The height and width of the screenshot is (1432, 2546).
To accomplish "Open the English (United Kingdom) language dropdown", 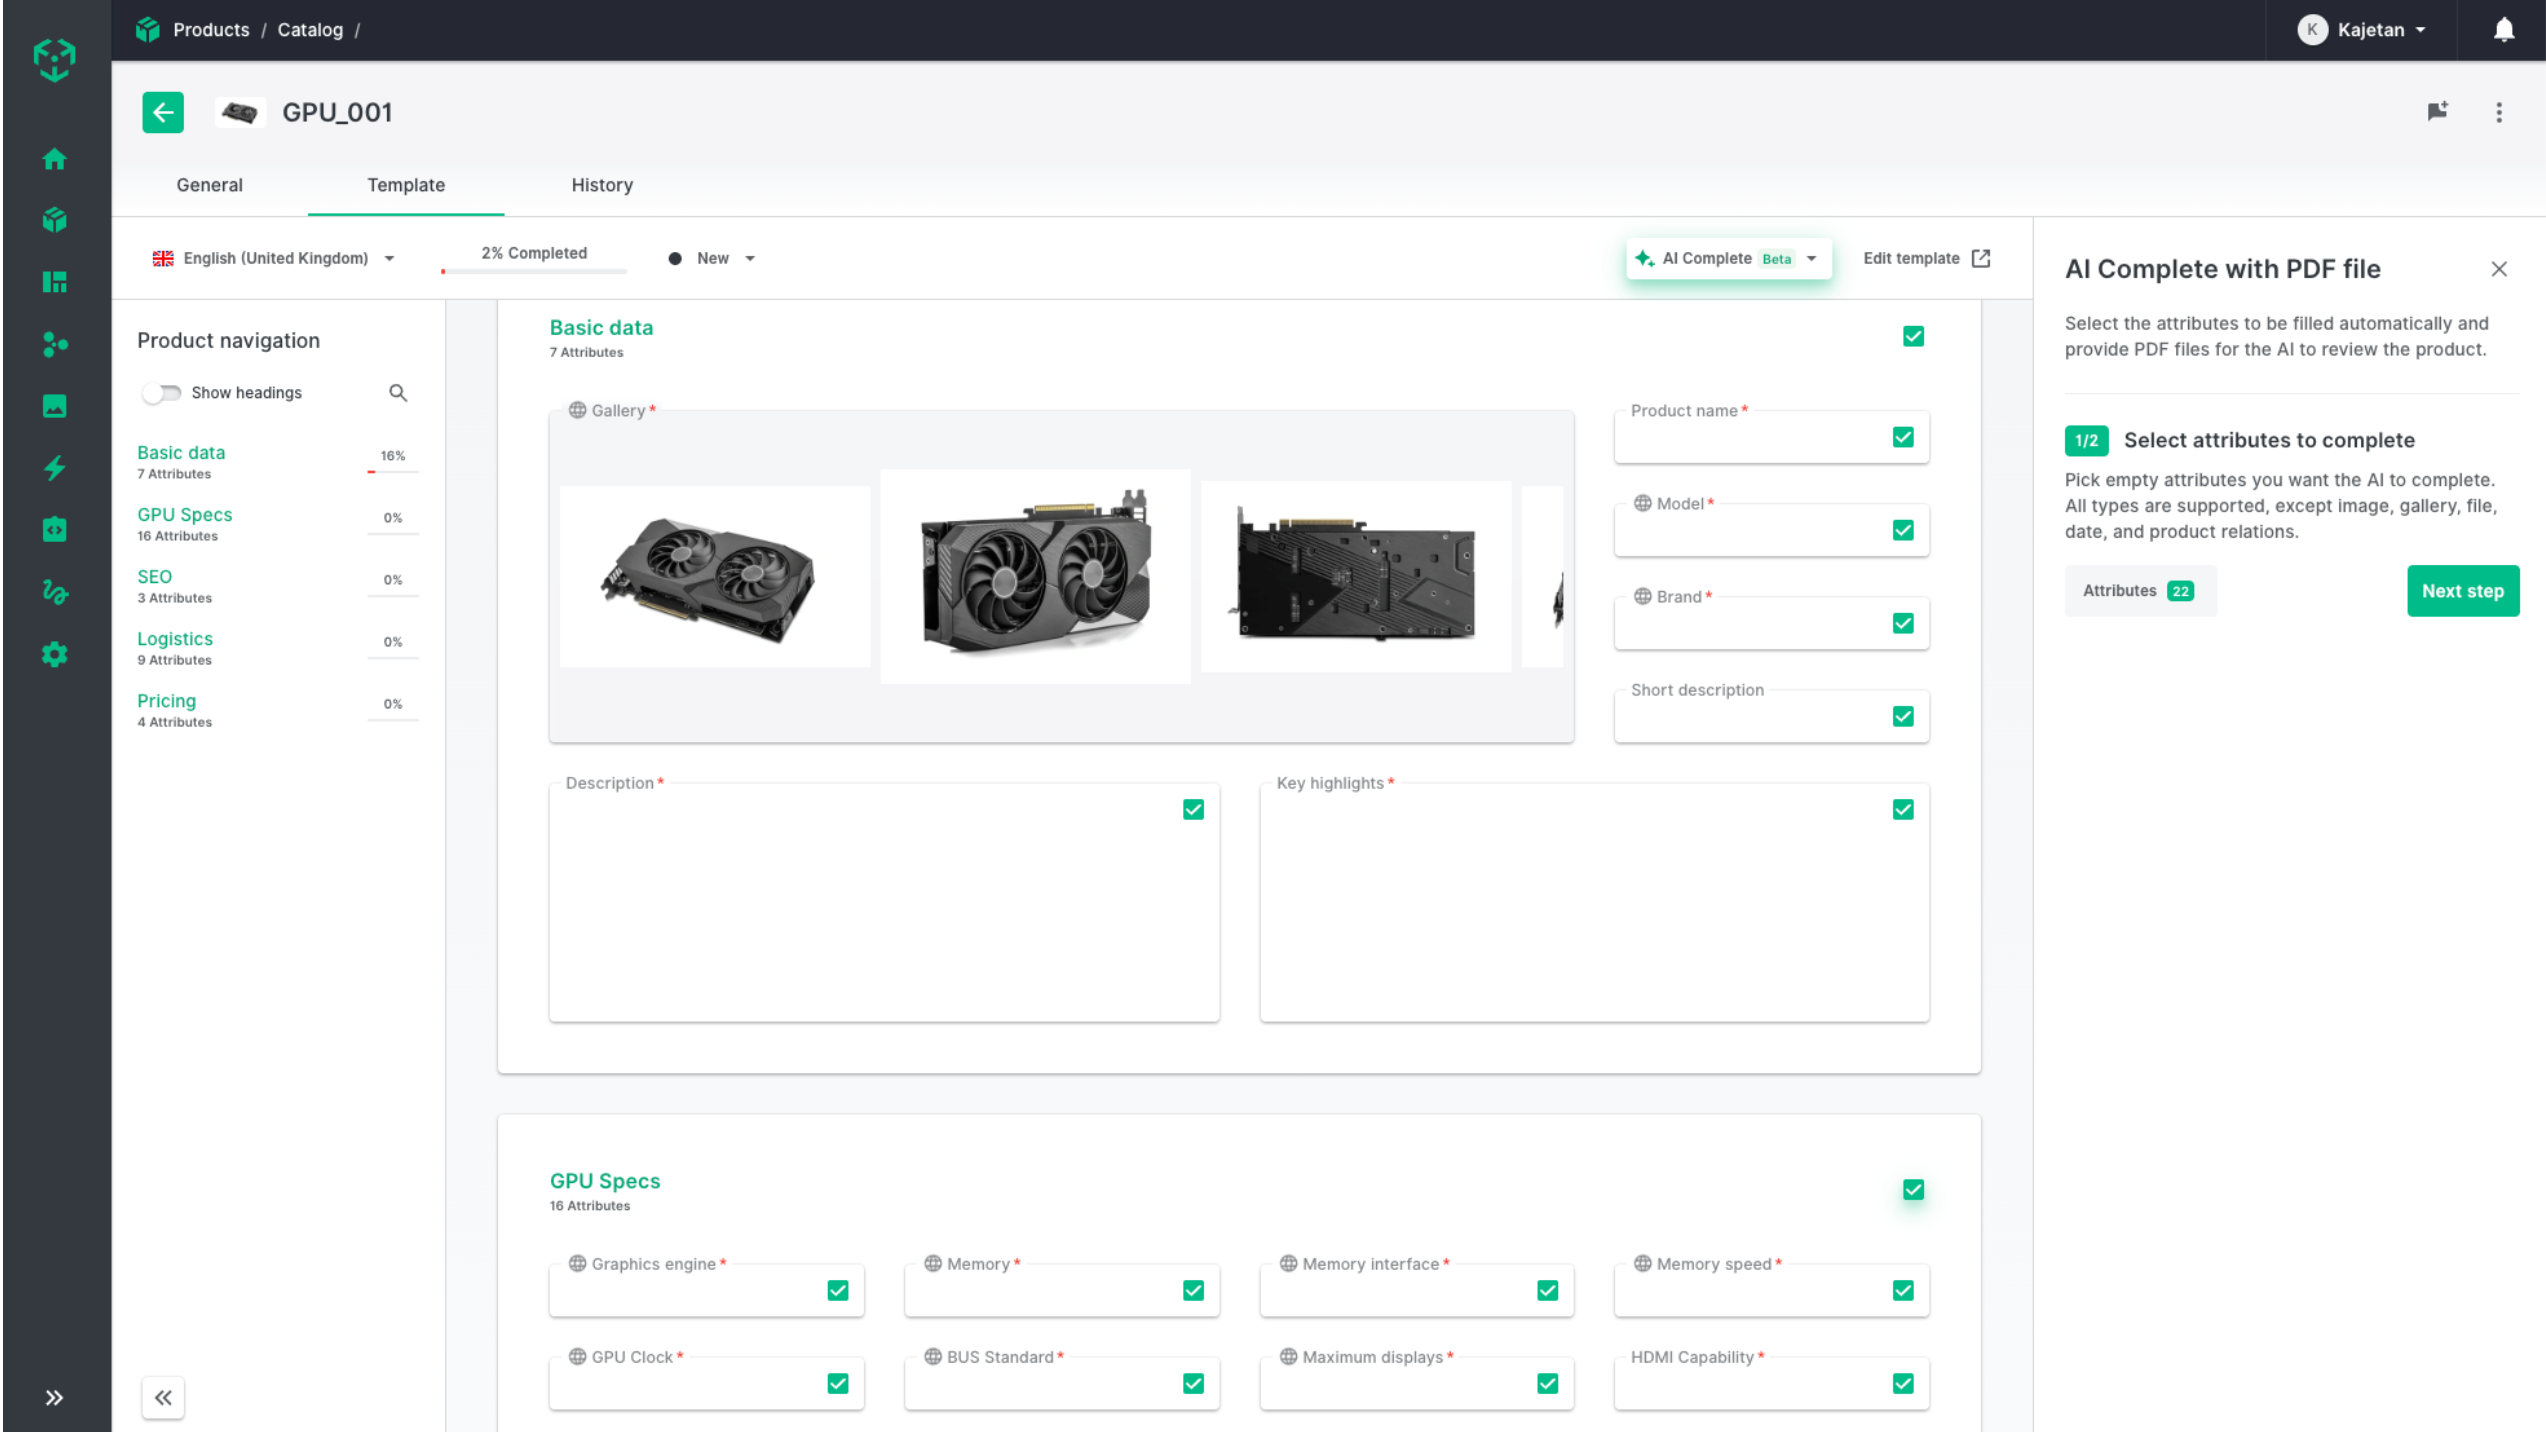I will (273, 258).
